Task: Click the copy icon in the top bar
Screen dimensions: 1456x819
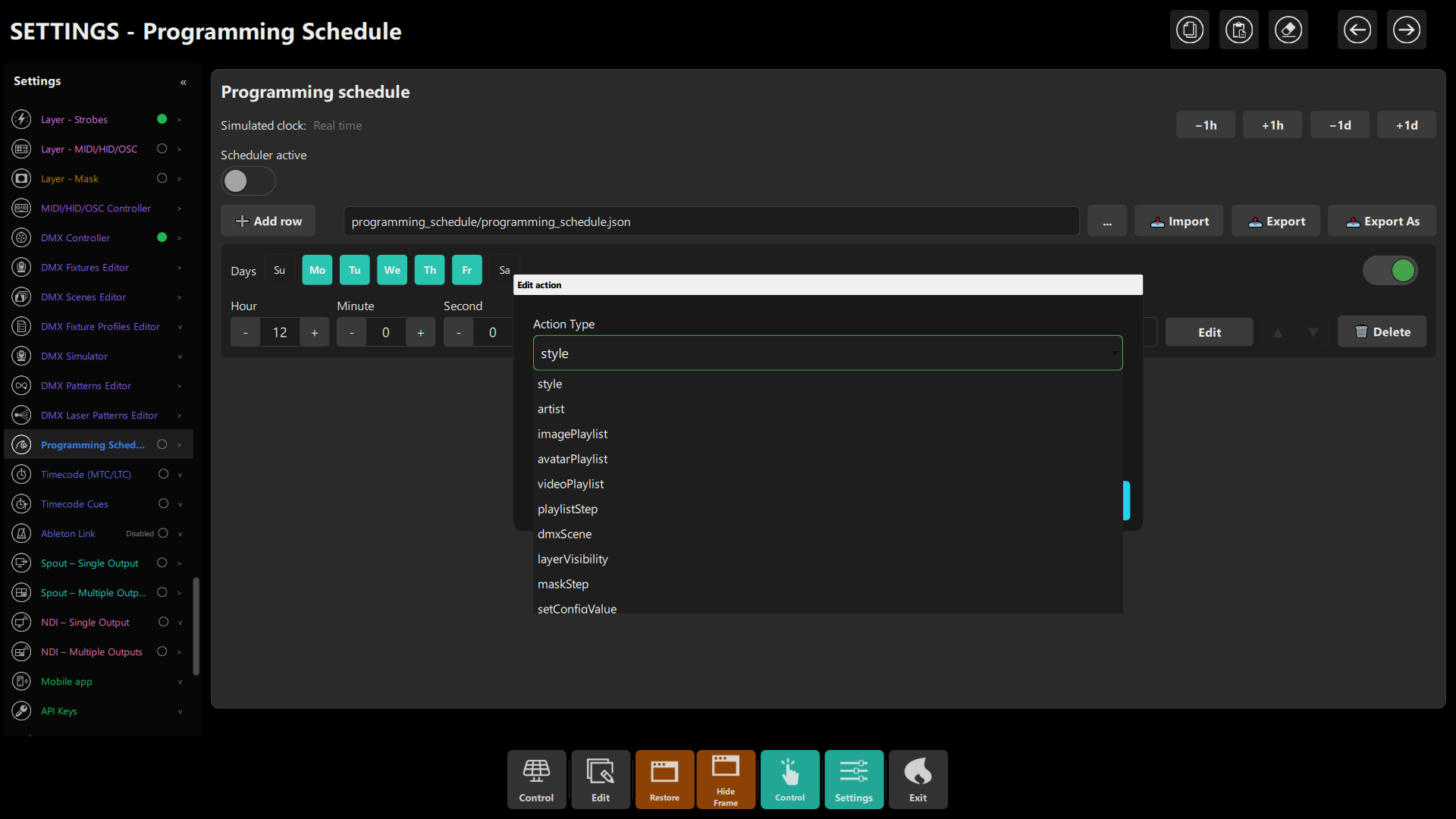Action: [x=1190, y=30]
